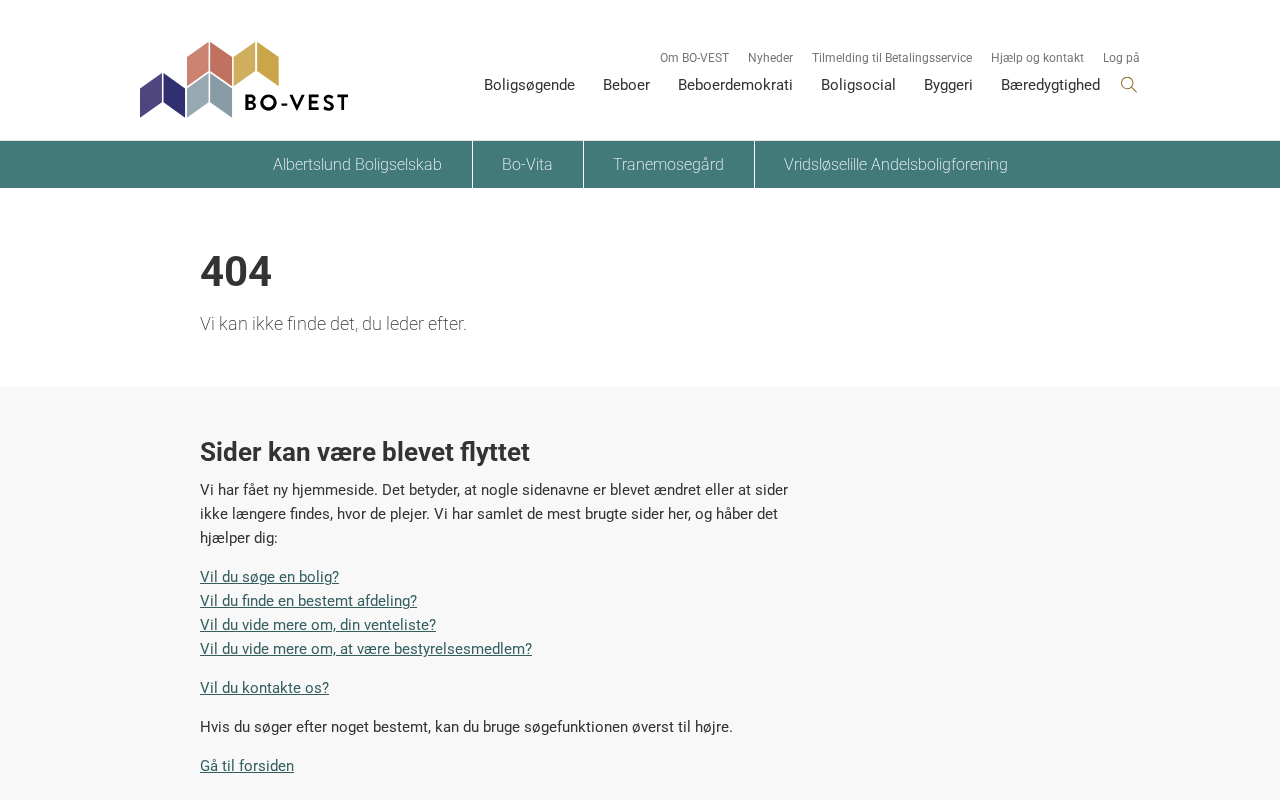This screenshot has width=1280, height=800.
Task: Select Bo-Vita tab
Action: [527, 164]
